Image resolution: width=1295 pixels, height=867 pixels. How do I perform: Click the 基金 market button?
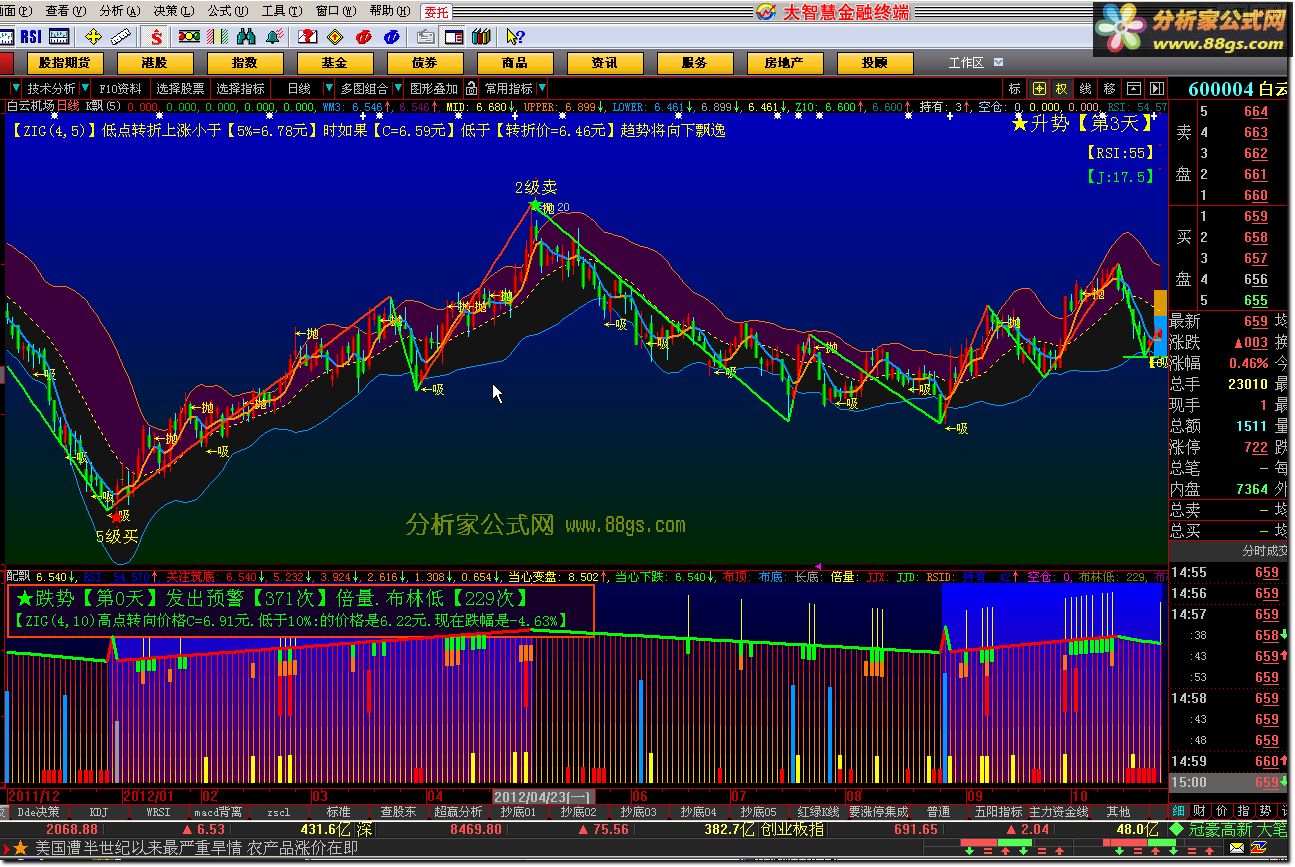(334, 63)
